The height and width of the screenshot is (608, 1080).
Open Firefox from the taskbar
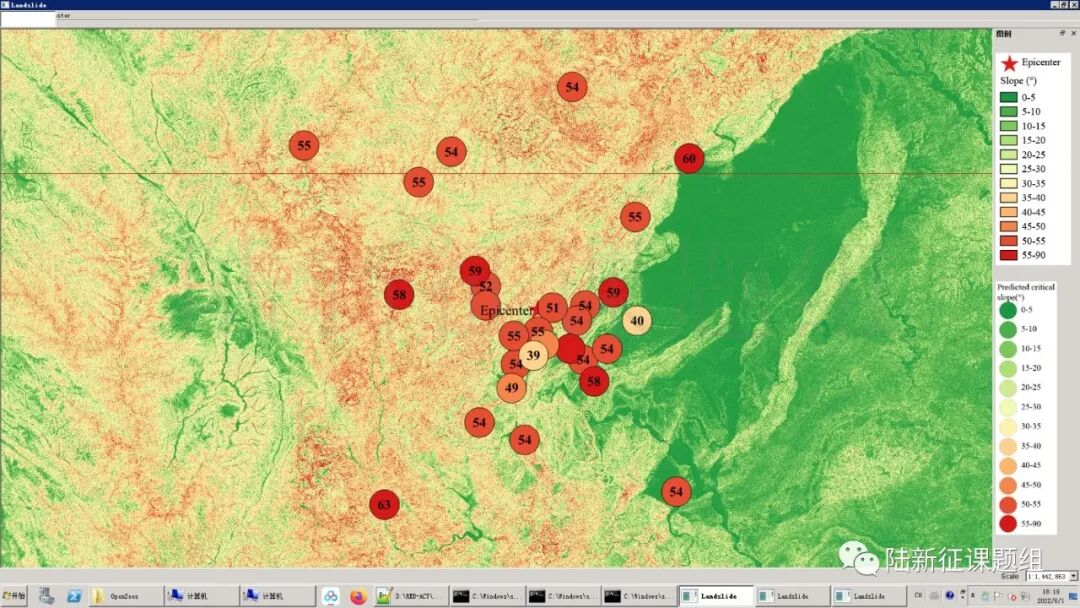point(358,596)
